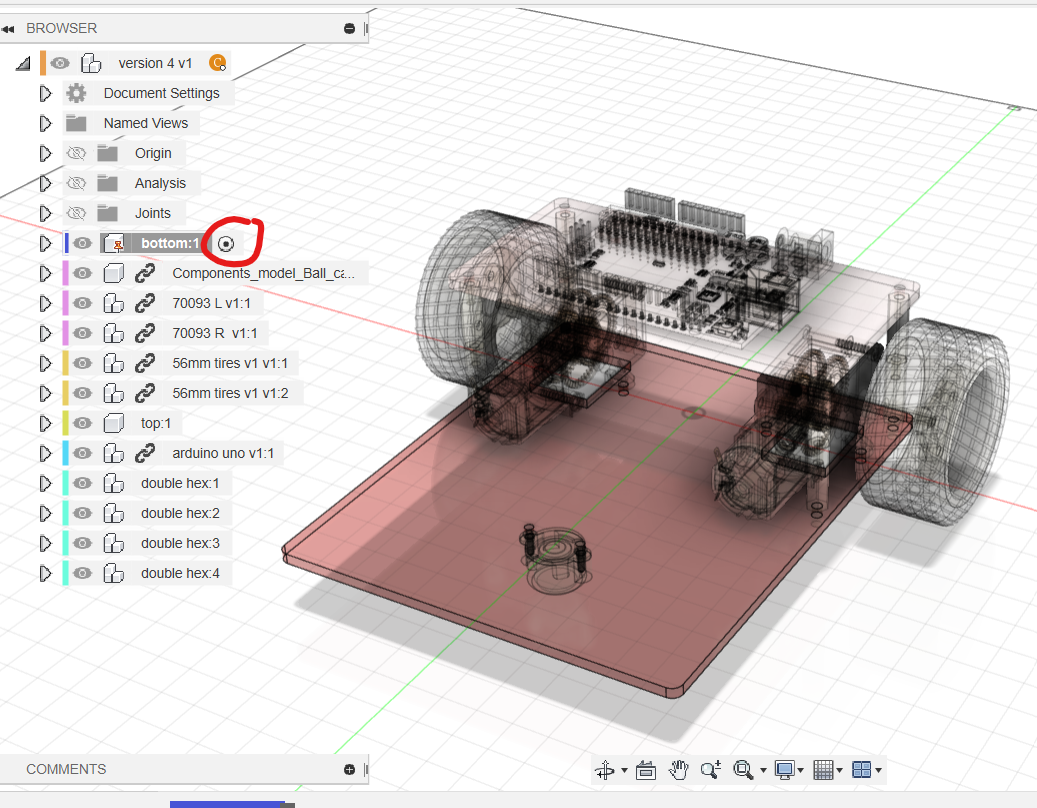Click the Look At tool icon
Image resolution: width=1037 pixels, height=808 pixels.
tap(645, 770)
